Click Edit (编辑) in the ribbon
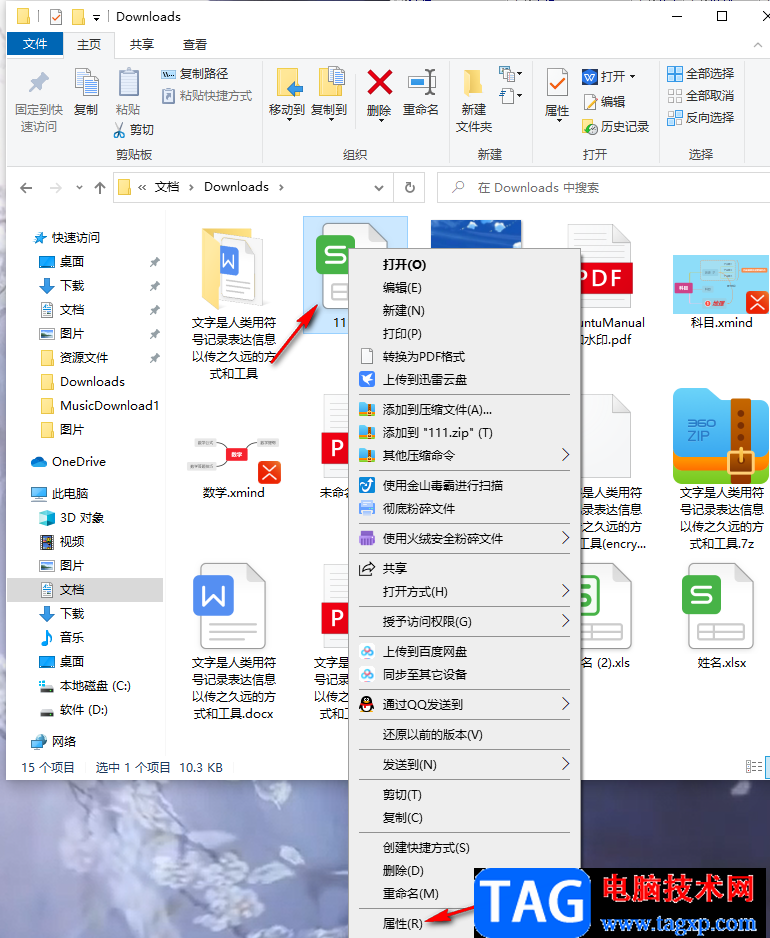This screenshot has width=770, height=938. (x=604, y=102)
